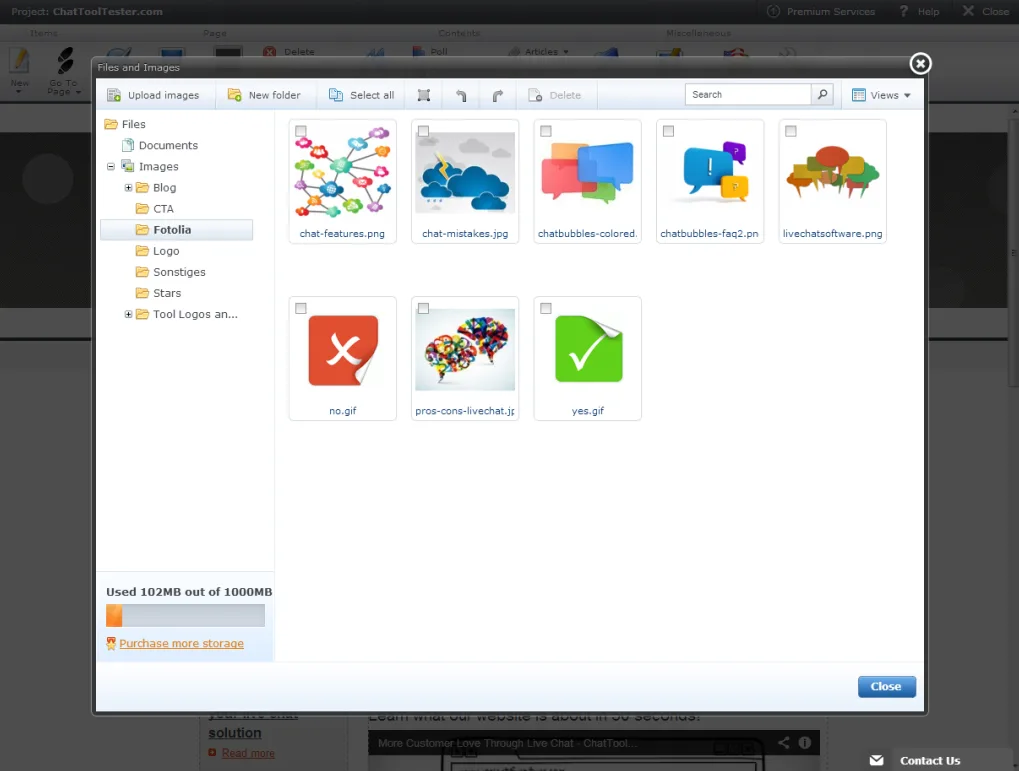
Task: Rotate image left icon
Action: tap(461, 96)
